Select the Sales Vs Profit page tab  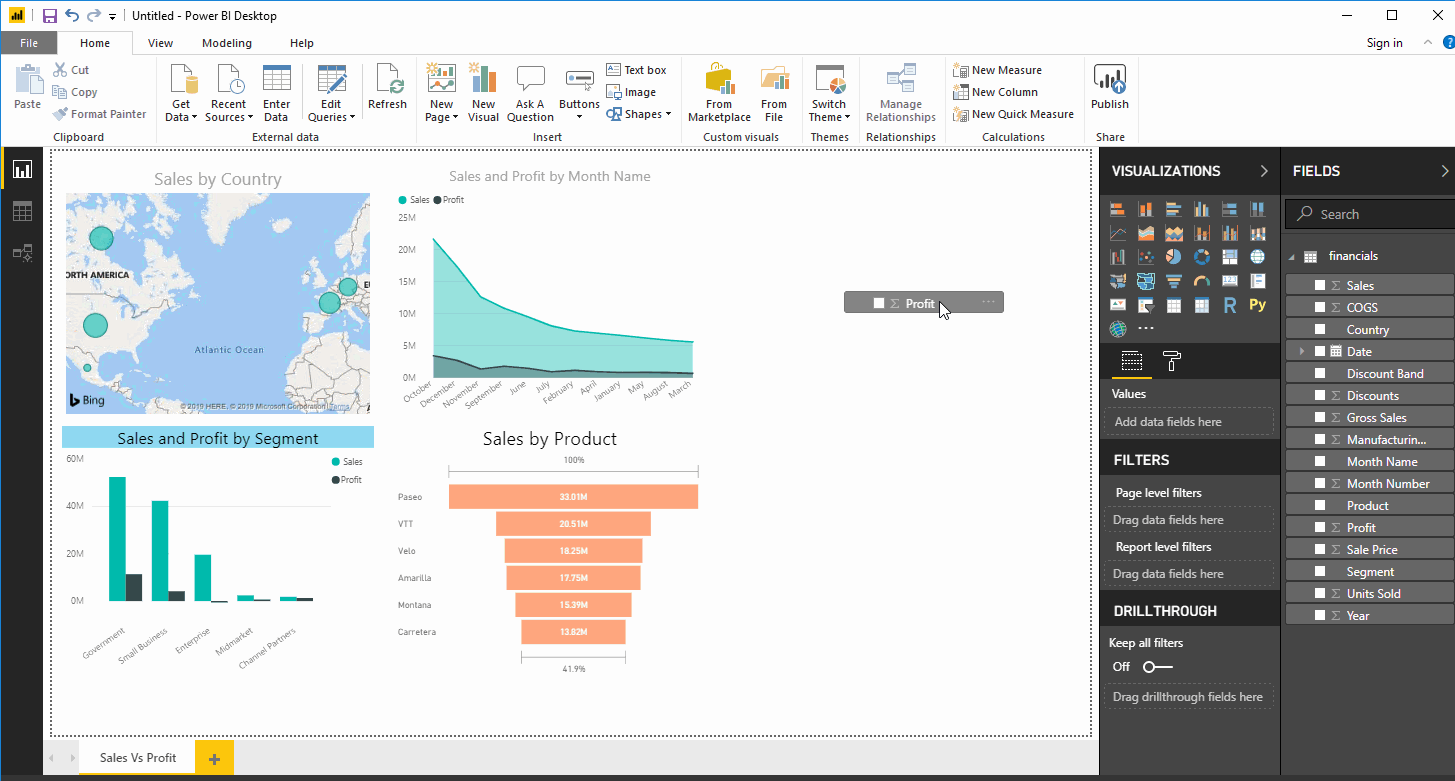coord(138,758)
